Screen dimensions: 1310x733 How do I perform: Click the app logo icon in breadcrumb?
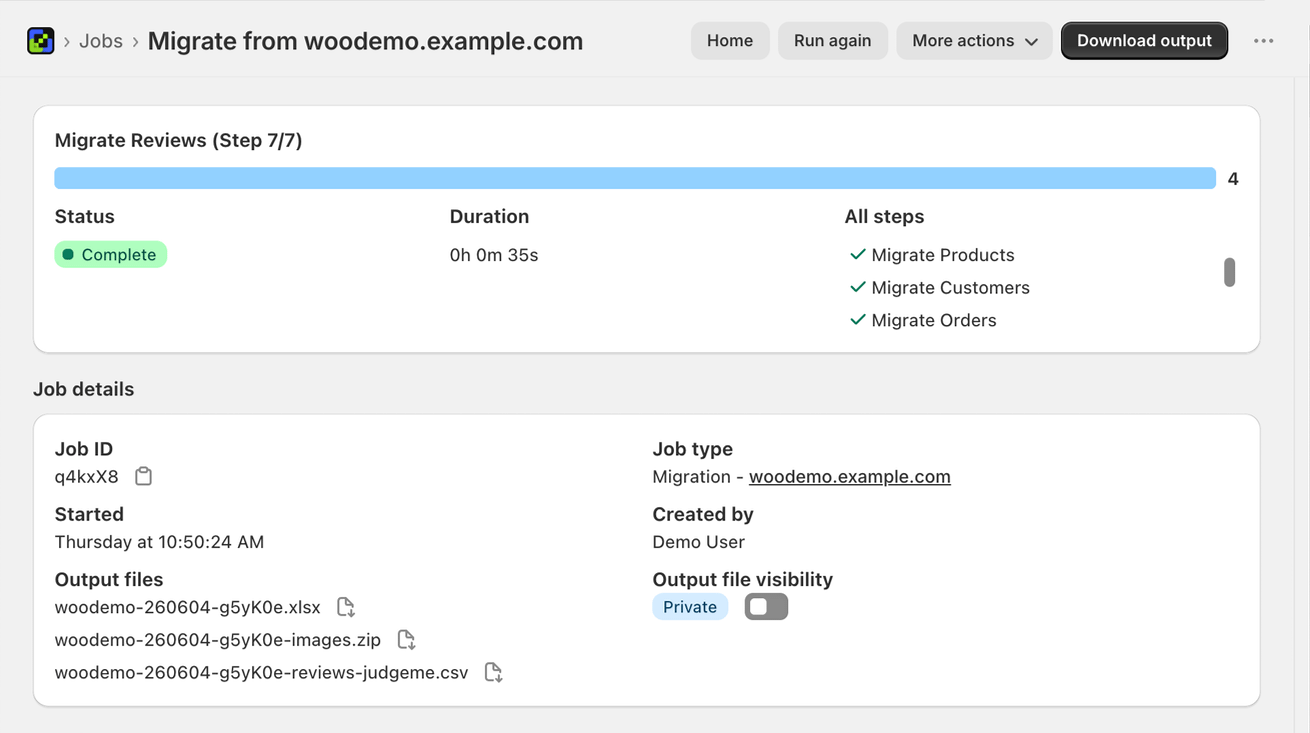click(x=41, y=41)
